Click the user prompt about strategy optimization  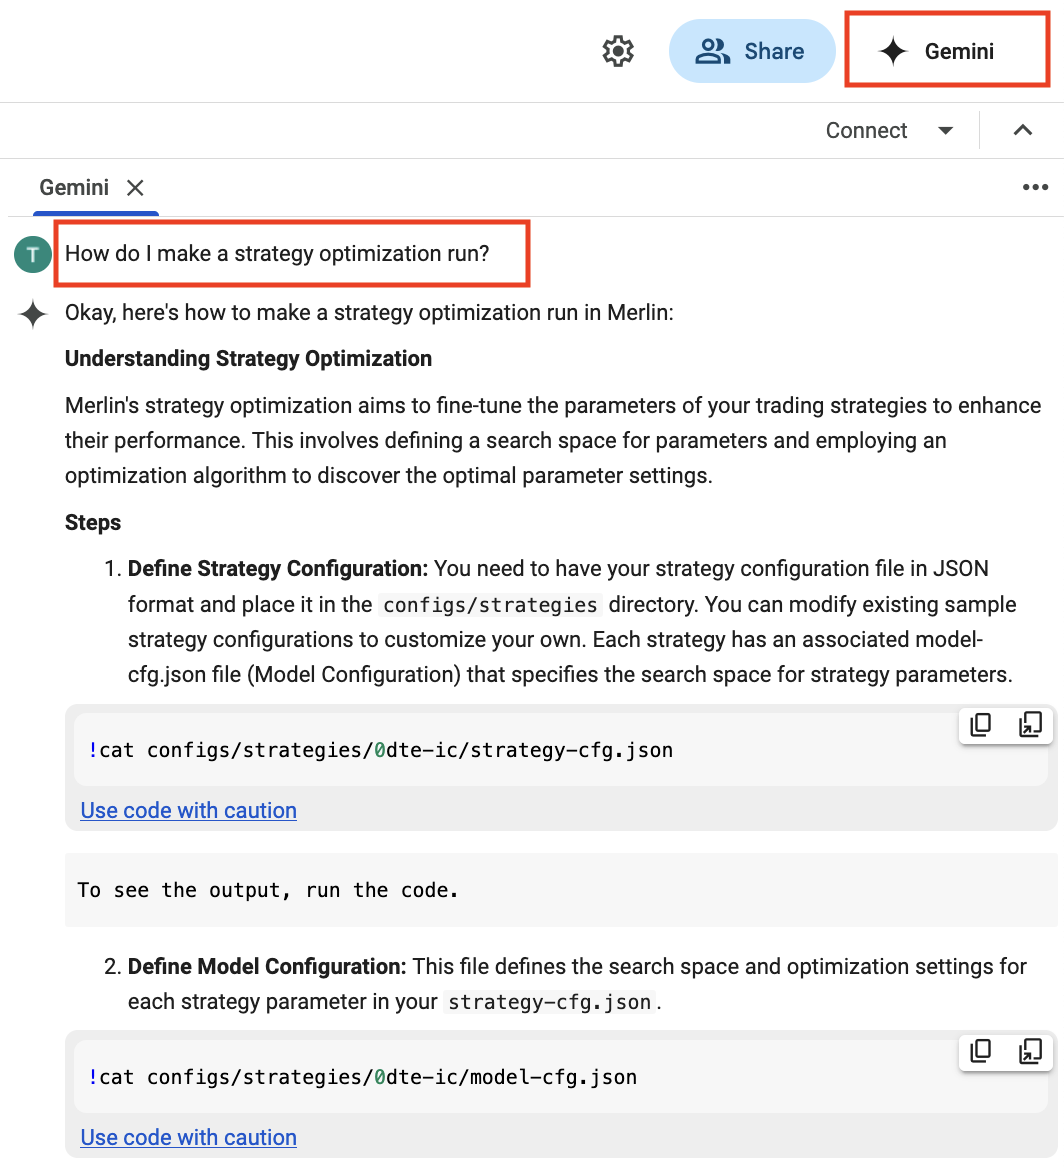pos(278,254)
